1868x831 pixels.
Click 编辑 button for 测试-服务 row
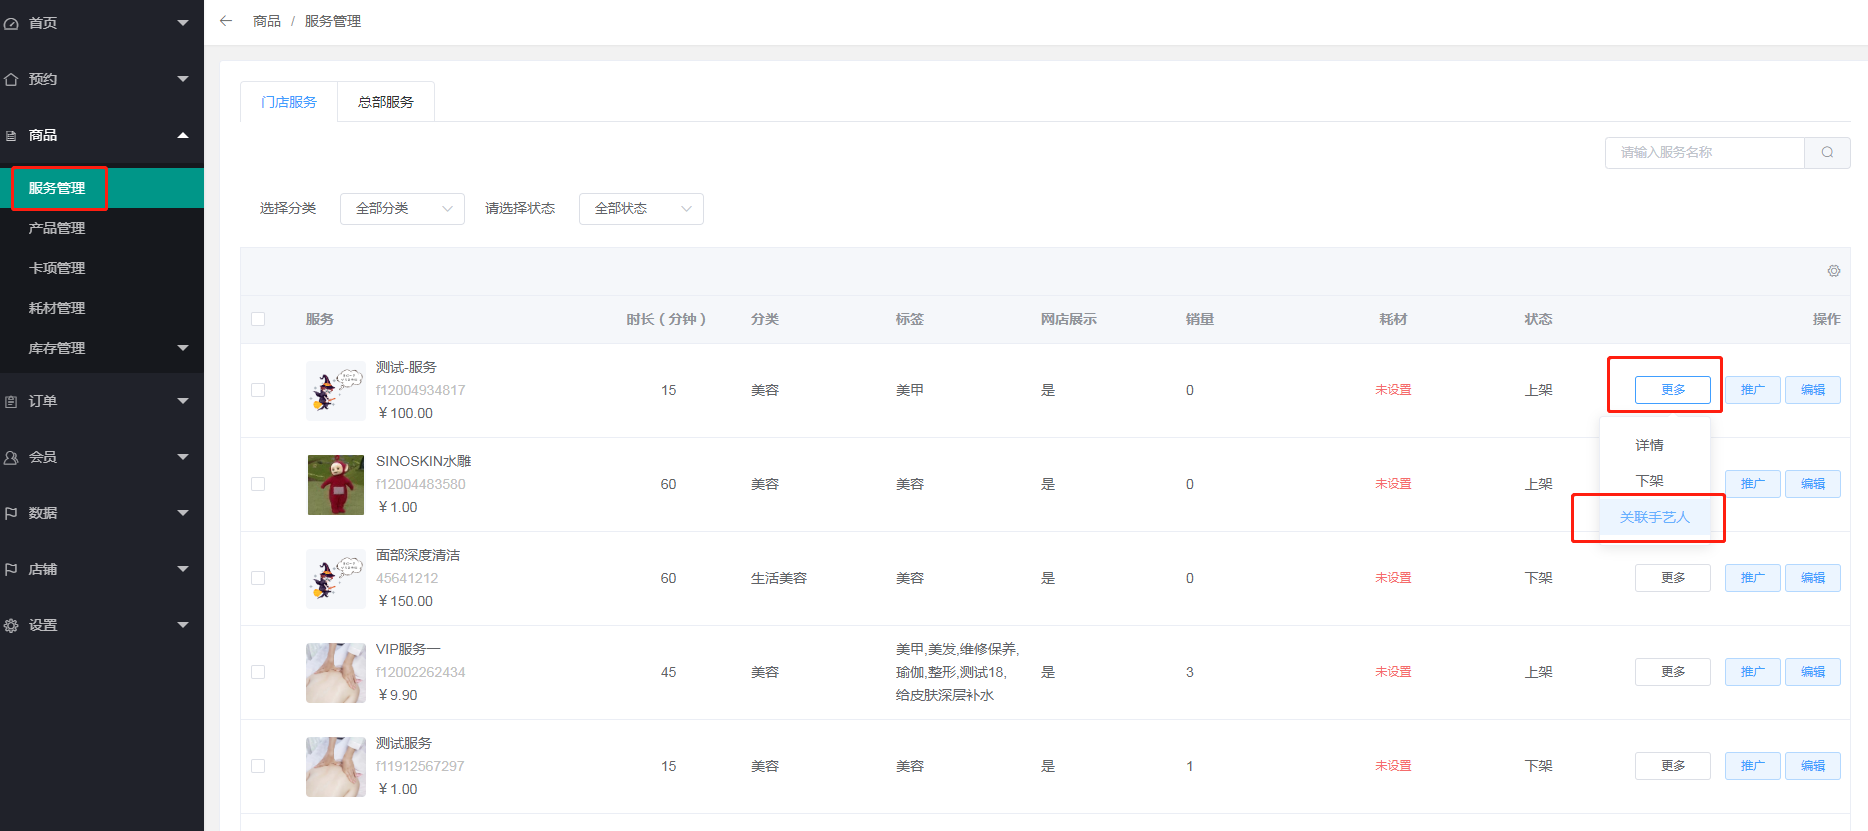[1813, 390]
